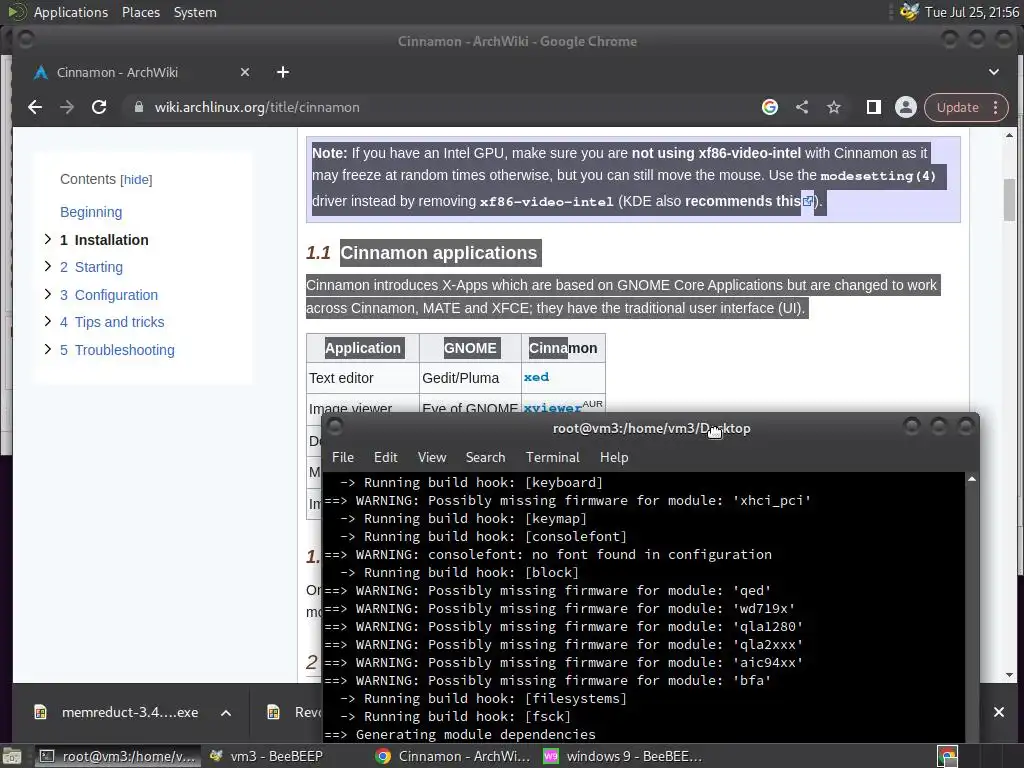Viewport: 1024px width, 768px height.
Task: Open the System panel menu
Action: coord(195,12)
